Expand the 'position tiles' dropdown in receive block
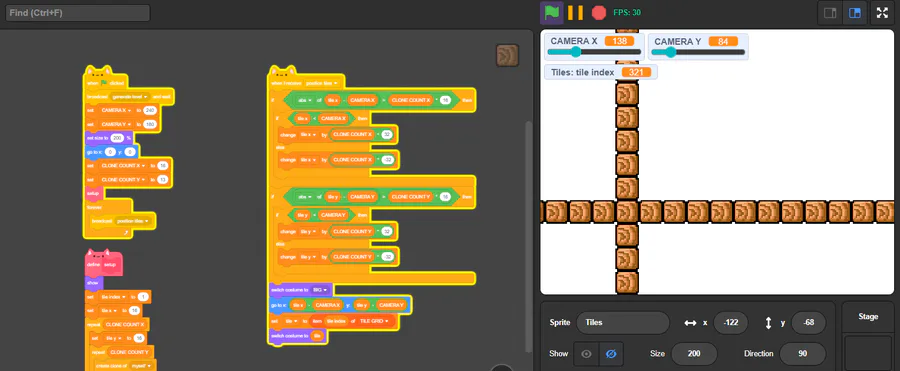The image size is (900, 371). click(324, 83)
